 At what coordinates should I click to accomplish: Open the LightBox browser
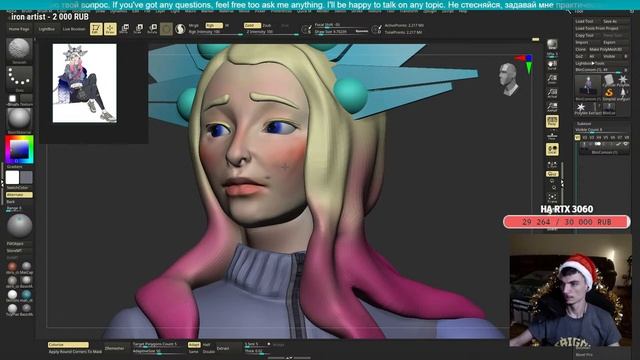pyautogui.click(x=47, y=29)
